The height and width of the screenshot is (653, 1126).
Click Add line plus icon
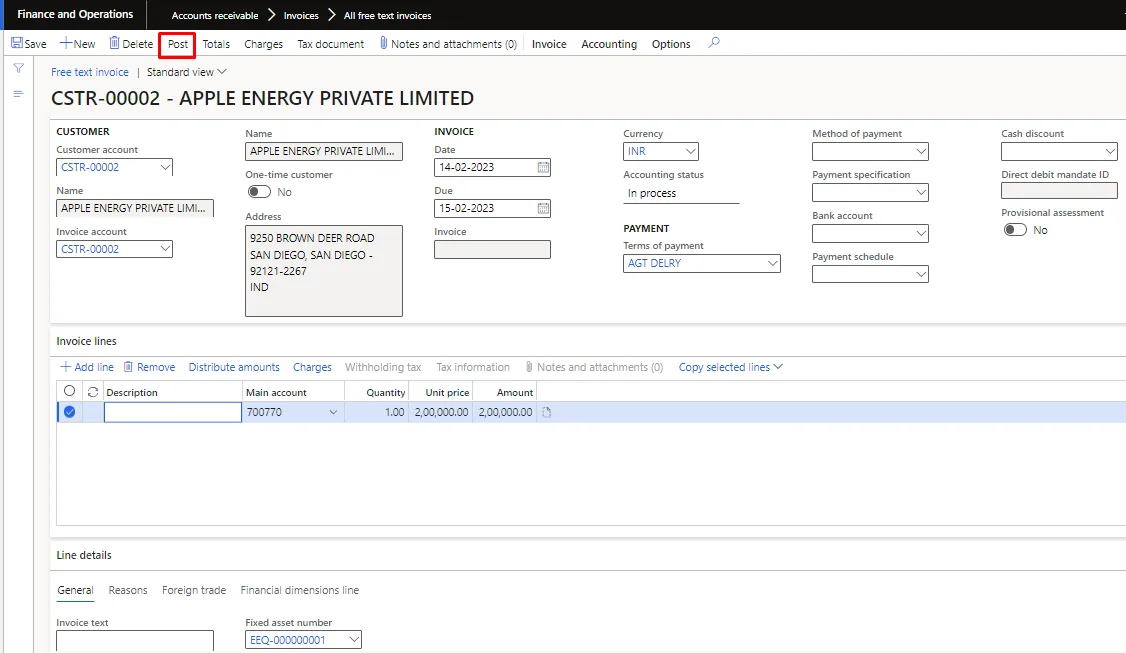[65, 366]
